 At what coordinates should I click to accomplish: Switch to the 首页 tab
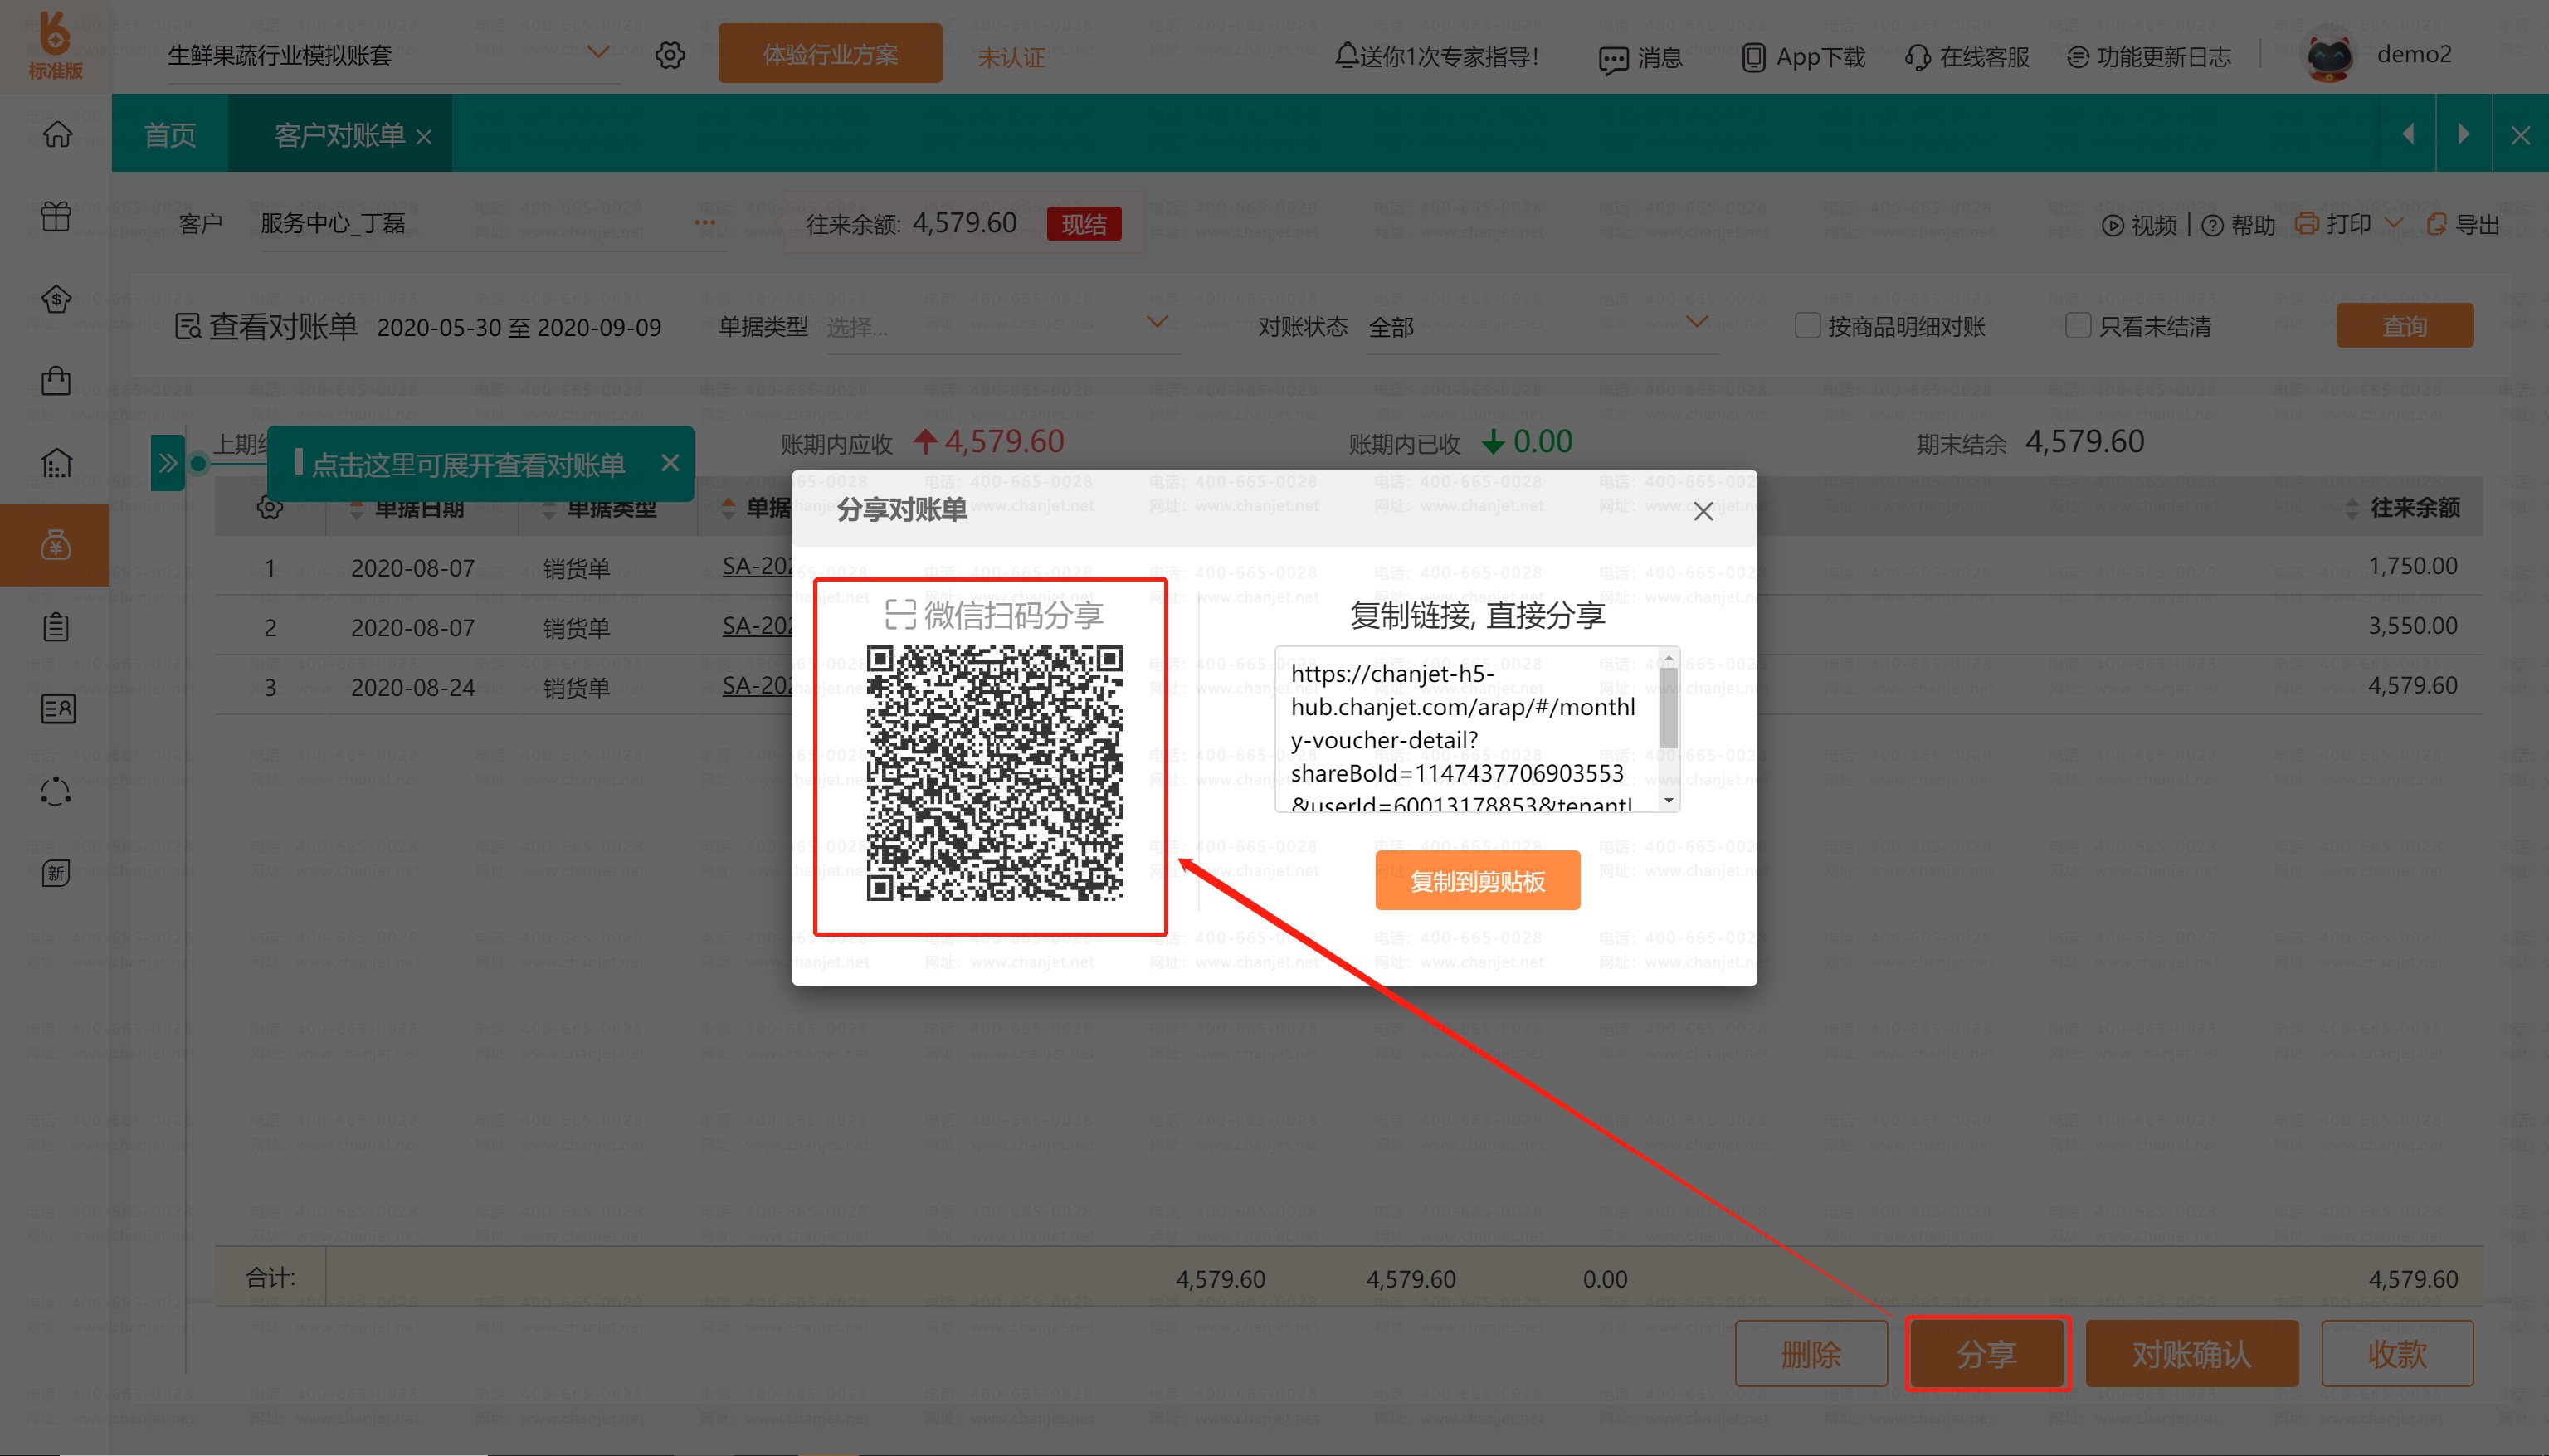pyautogui.click(x=170, y=135)
